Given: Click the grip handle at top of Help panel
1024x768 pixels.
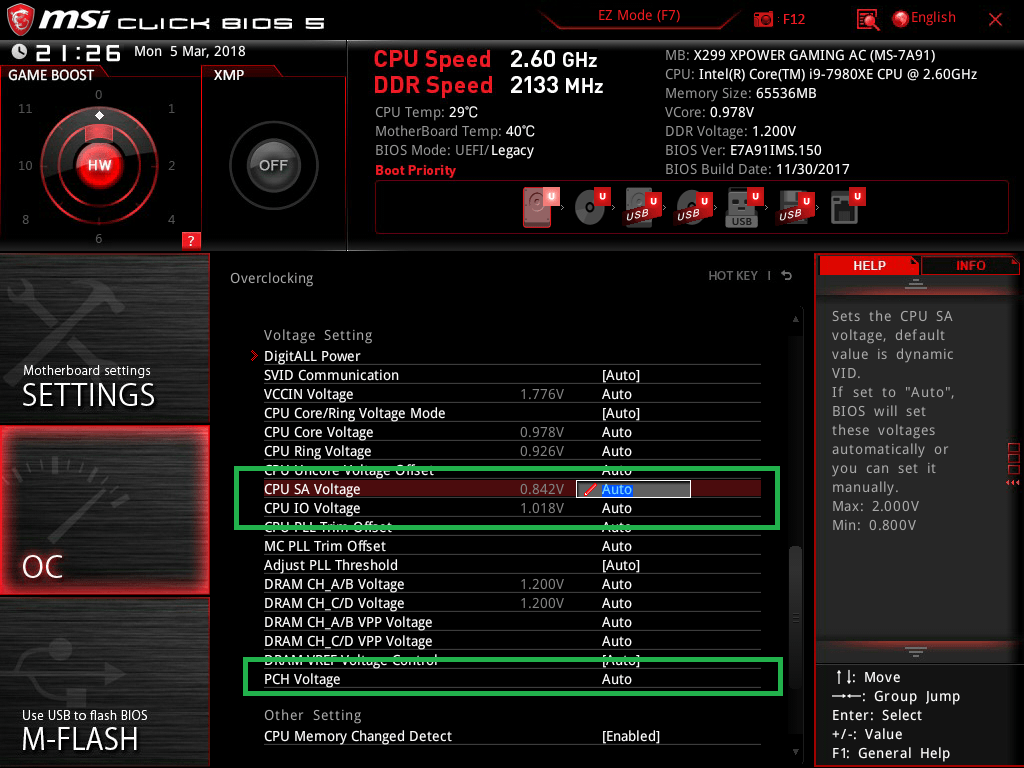Looking at the screenshot, I should tap(916, 285).
